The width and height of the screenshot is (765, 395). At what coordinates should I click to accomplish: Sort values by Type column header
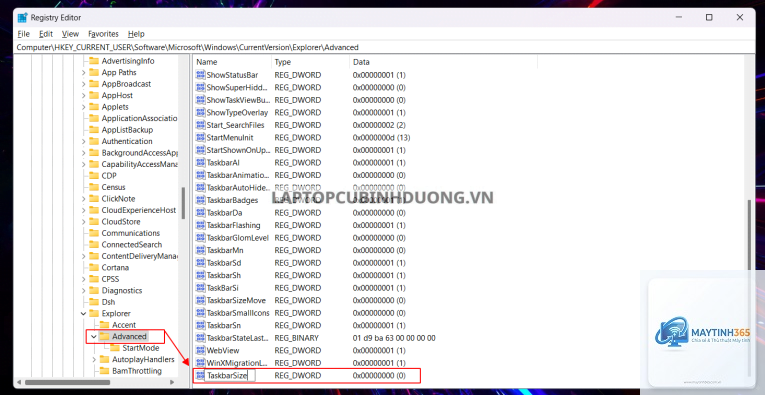[310, 62]
